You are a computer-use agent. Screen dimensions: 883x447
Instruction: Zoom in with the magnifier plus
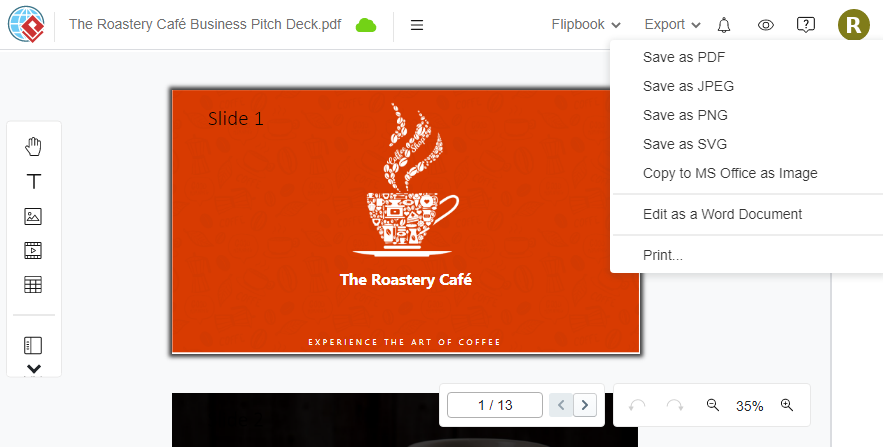[787, 405]
